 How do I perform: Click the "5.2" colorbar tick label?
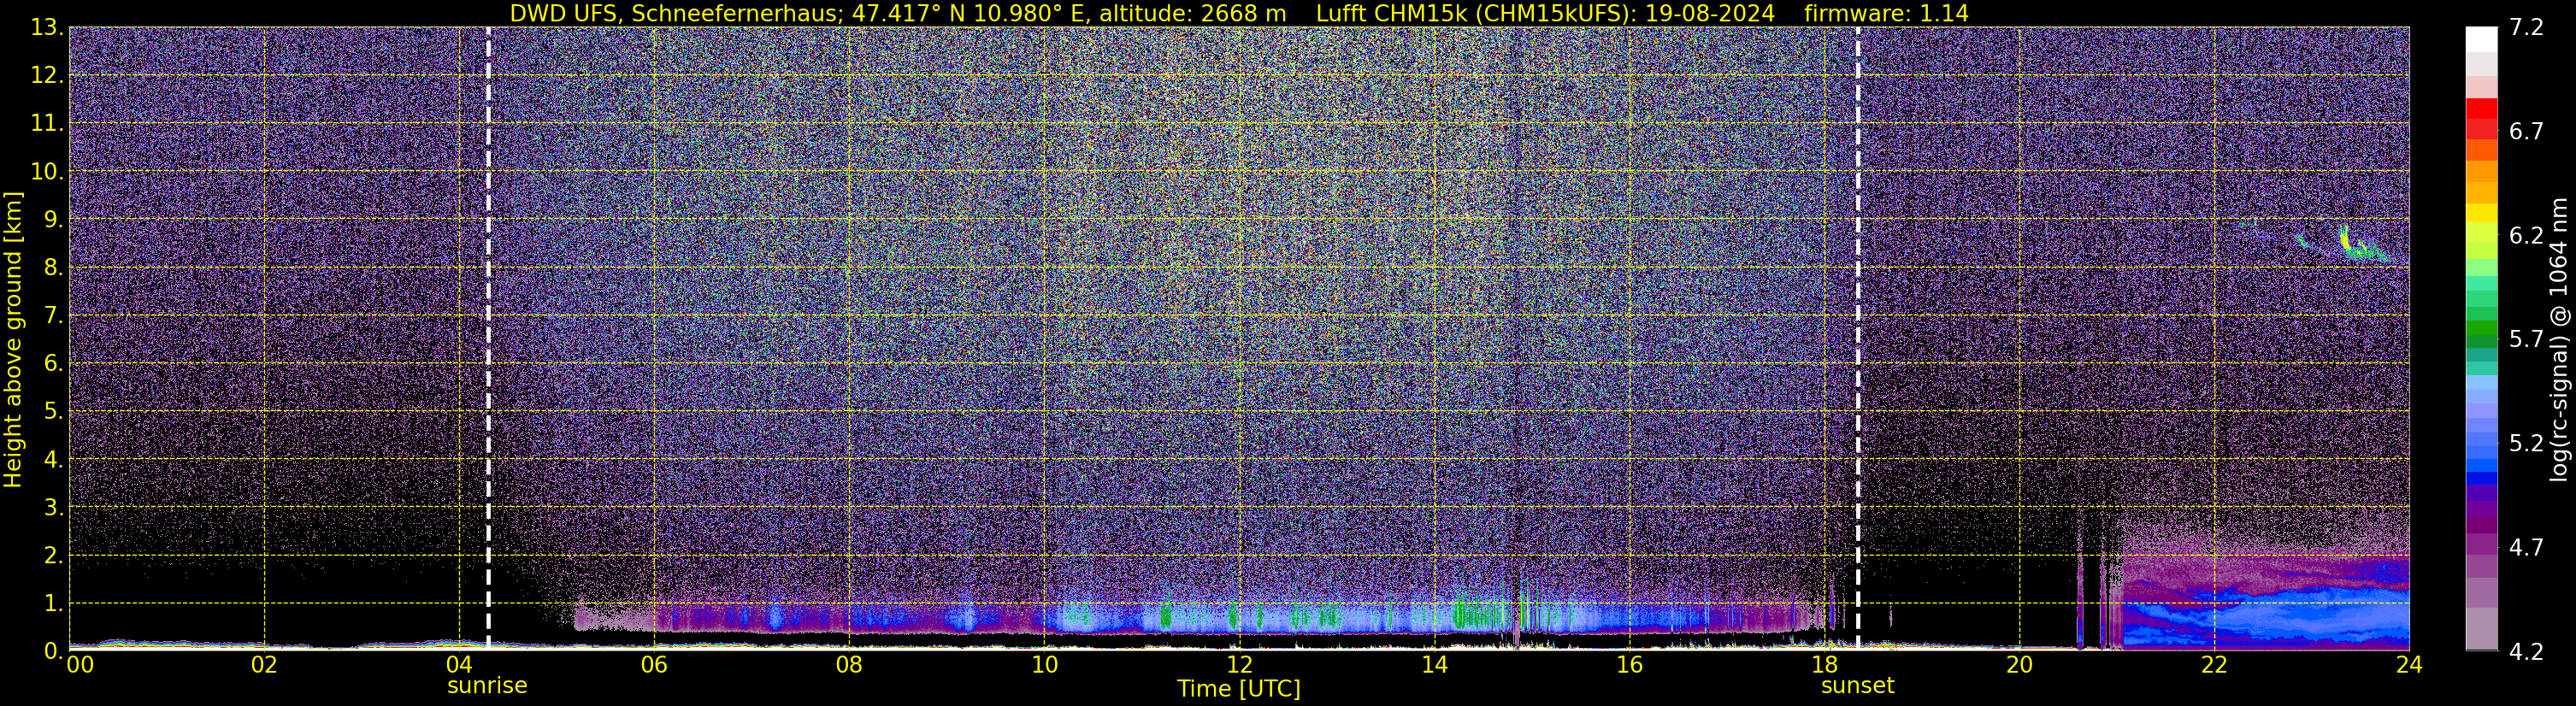pos(2527,443)
